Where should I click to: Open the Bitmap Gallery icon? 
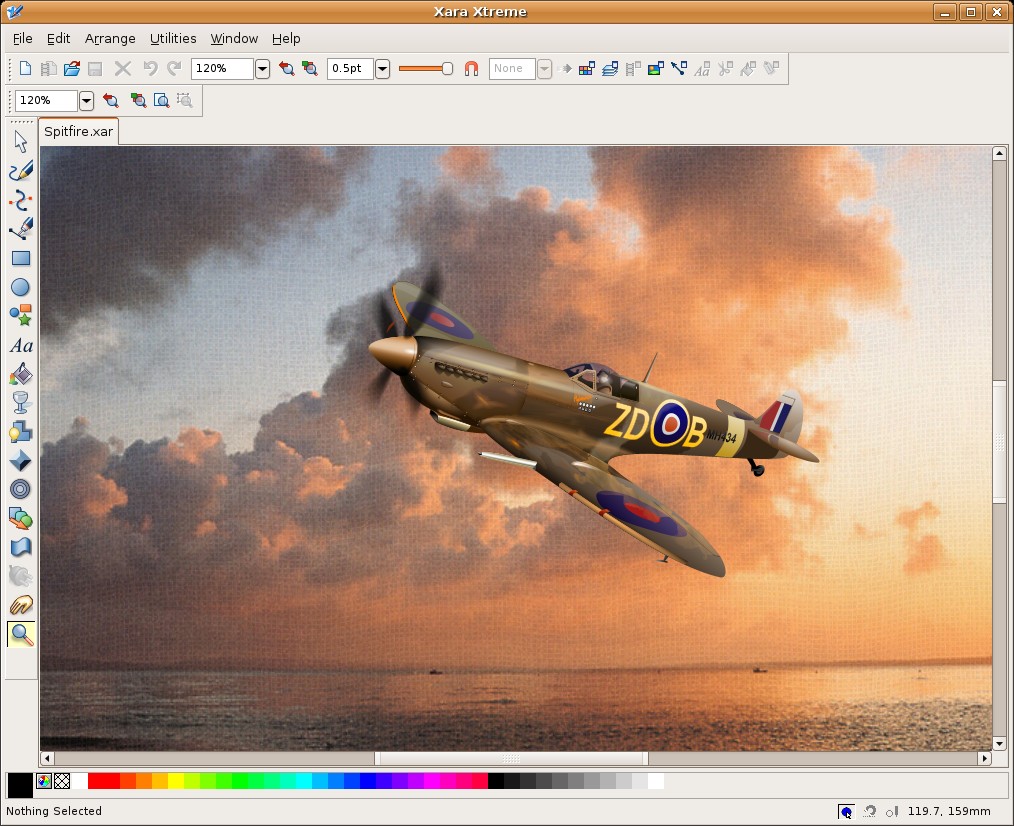click(x=656, y=69)
